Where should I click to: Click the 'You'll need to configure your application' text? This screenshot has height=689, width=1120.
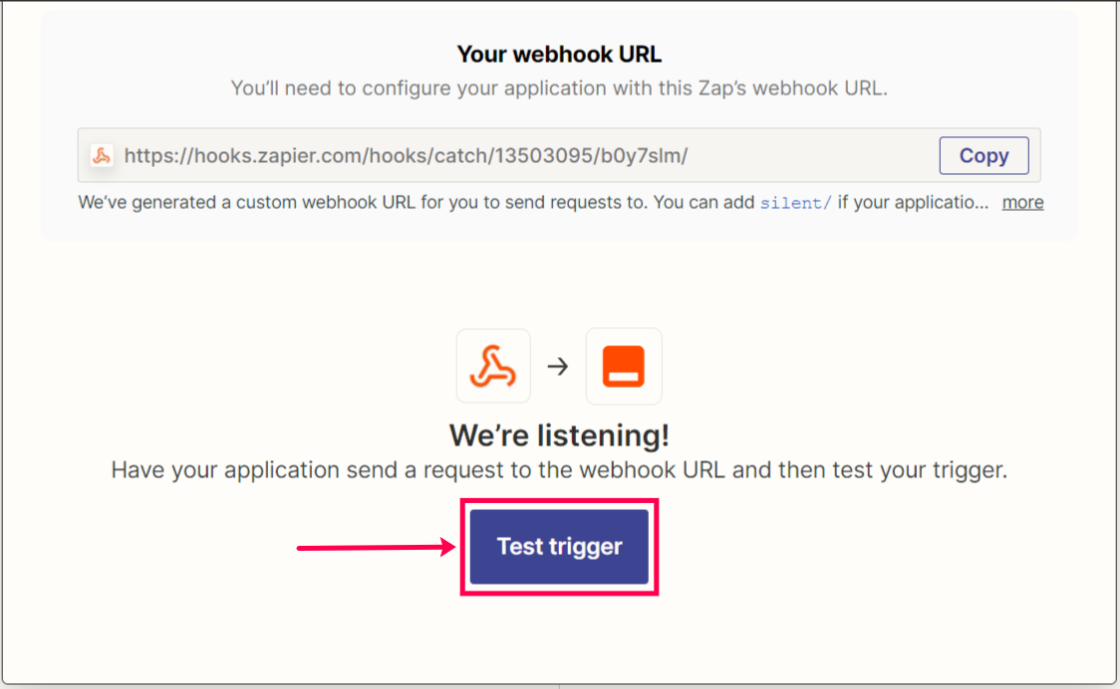(559, 89)
